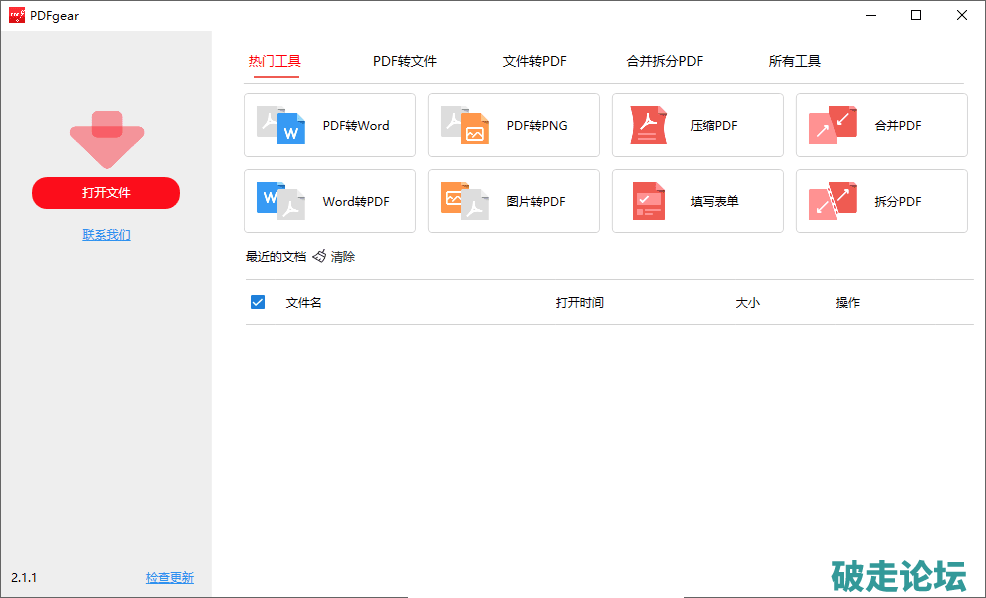Screen dimensions: 986x598
Task: Click the large red download arrow graphic
Action: pos(107,139)
